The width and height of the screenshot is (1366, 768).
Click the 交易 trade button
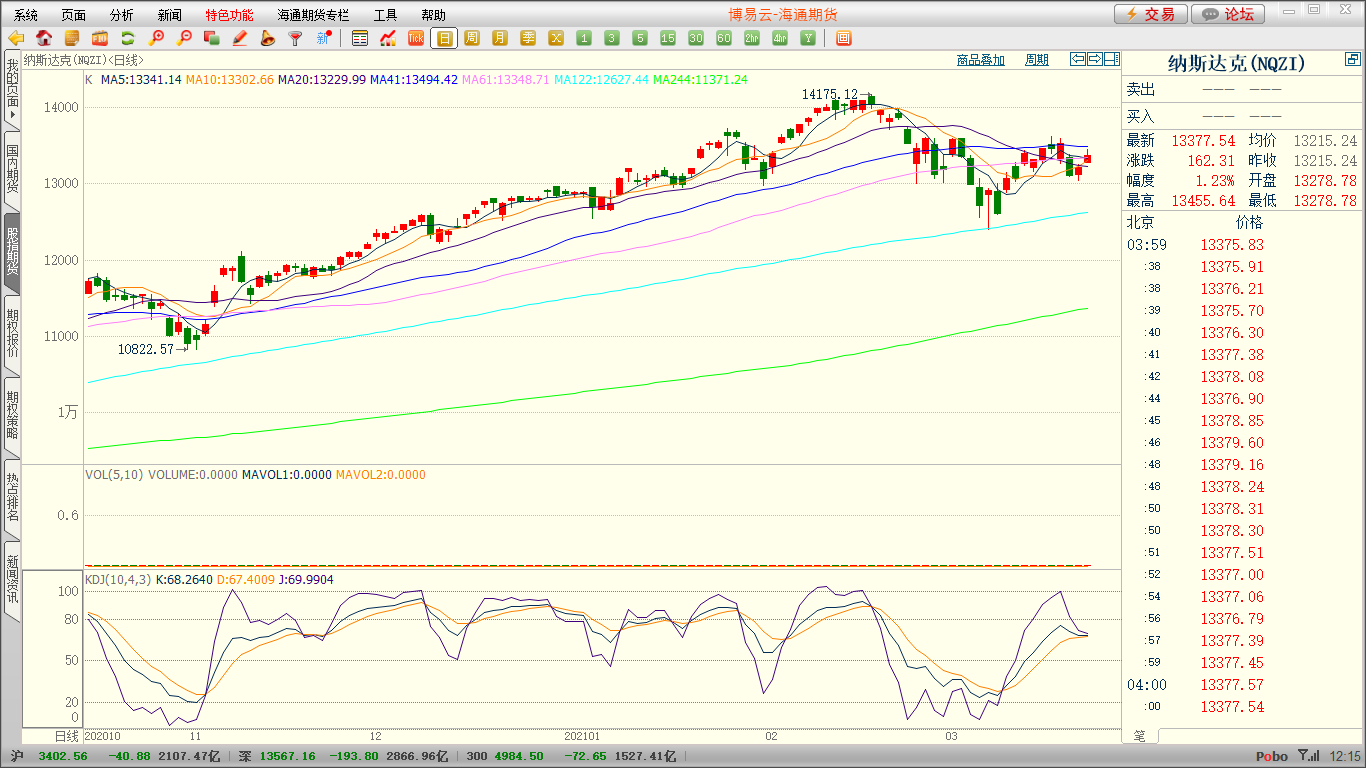pos(1151,14)
